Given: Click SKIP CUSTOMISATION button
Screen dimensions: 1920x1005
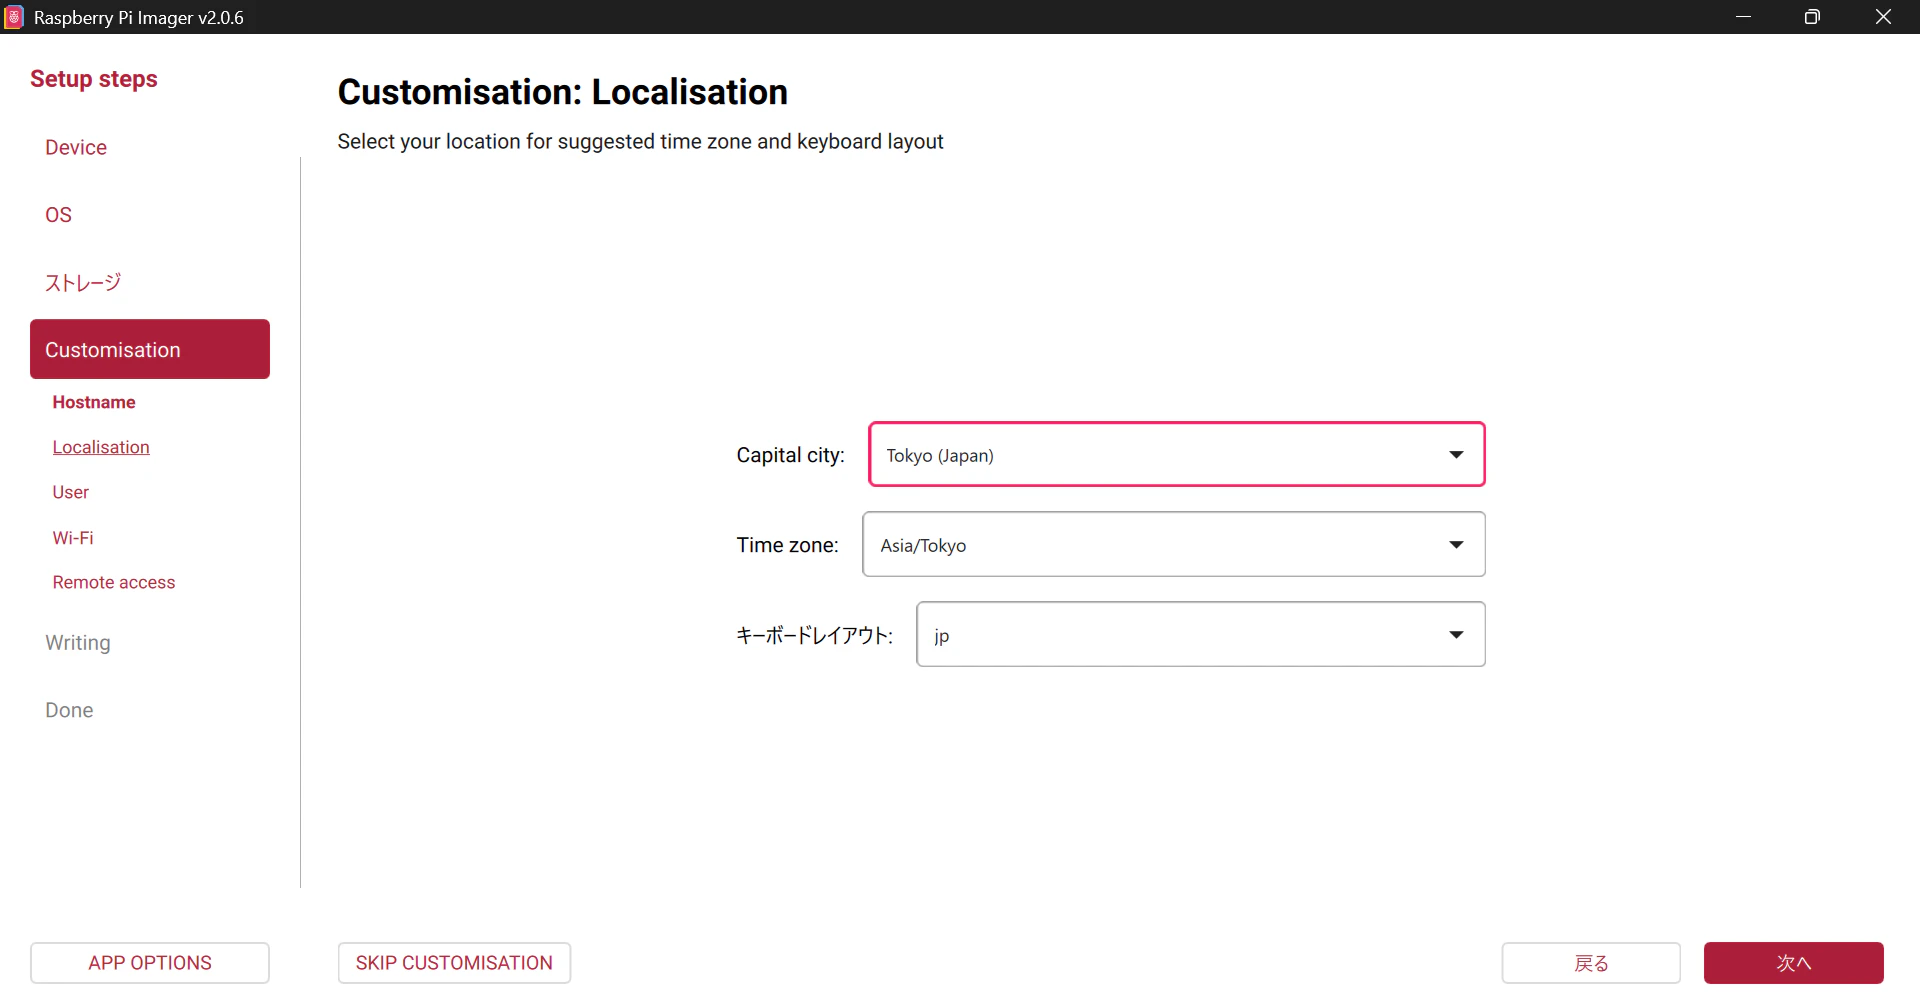Looking at the screenshot, I should tap(454, 963).
